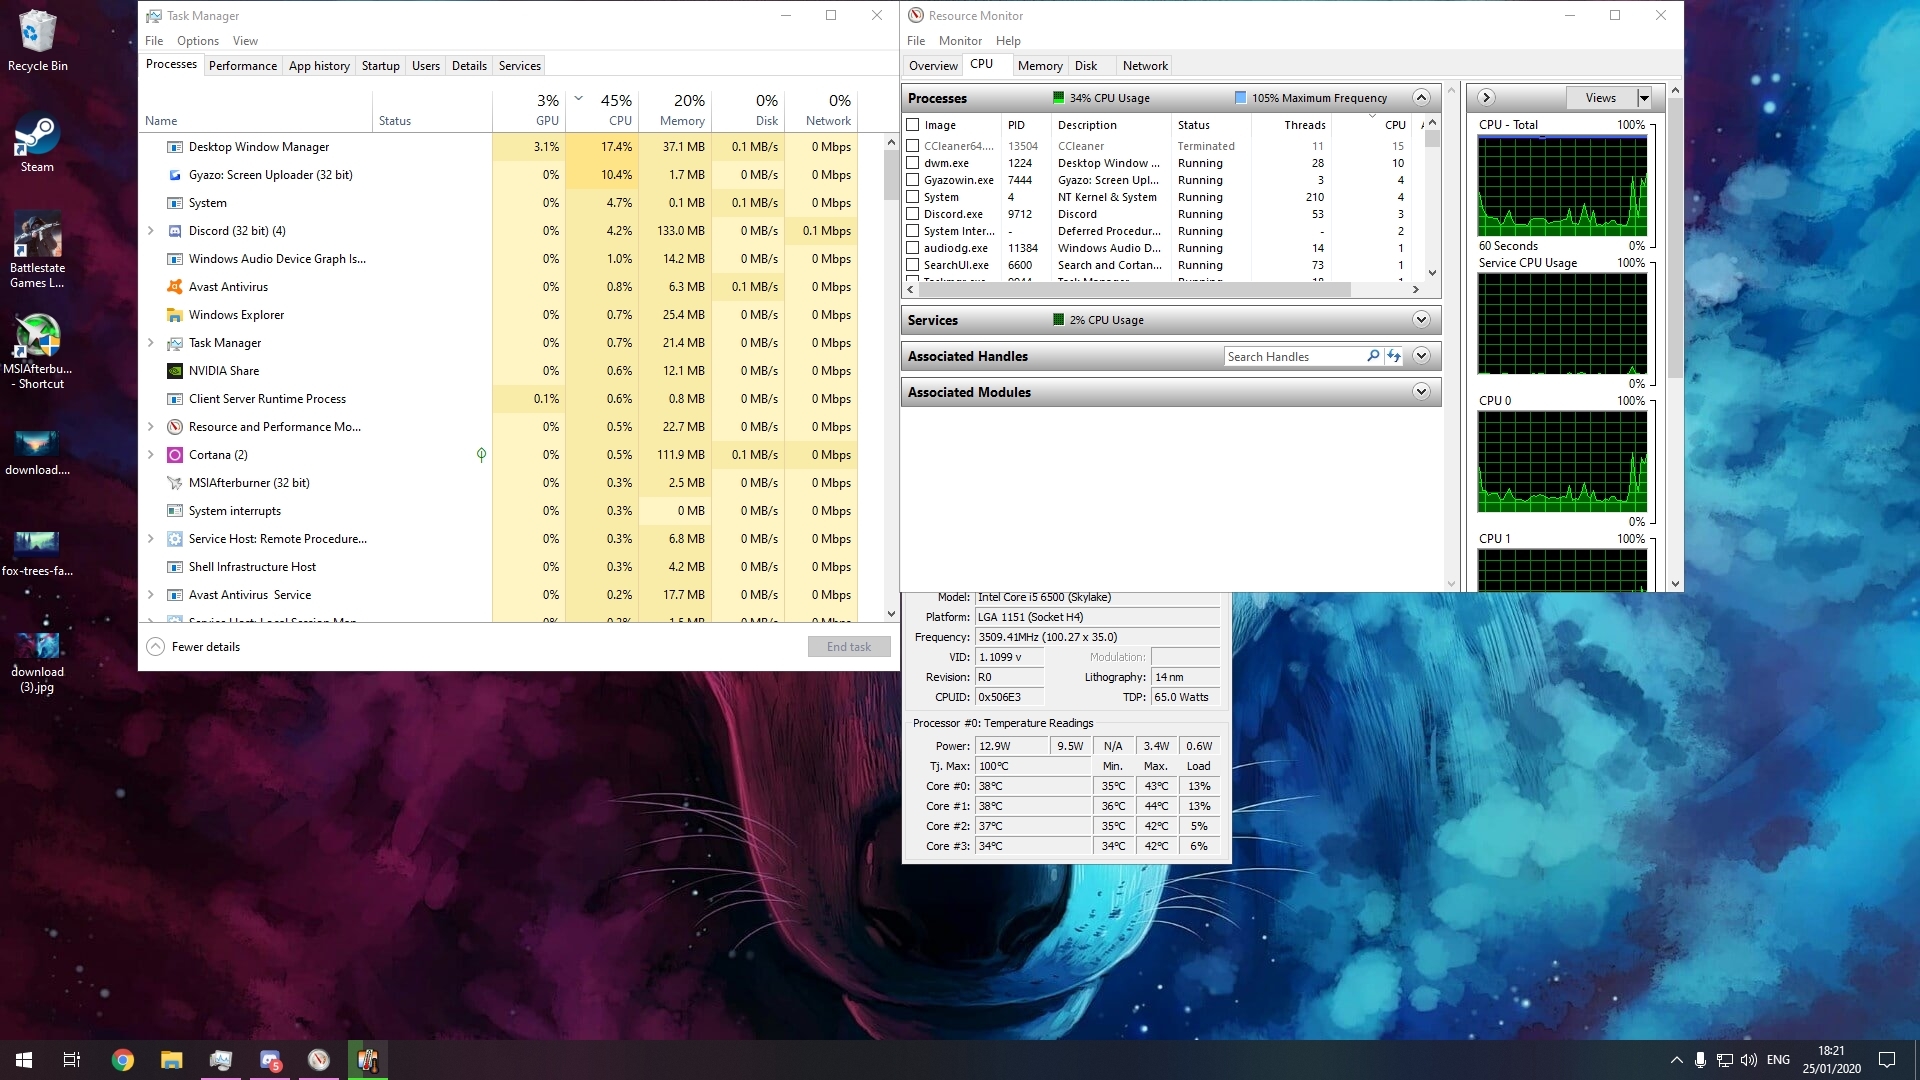Click the refresh icon beside Search Handles
1920x1080 pixels.
(1394, 356)
